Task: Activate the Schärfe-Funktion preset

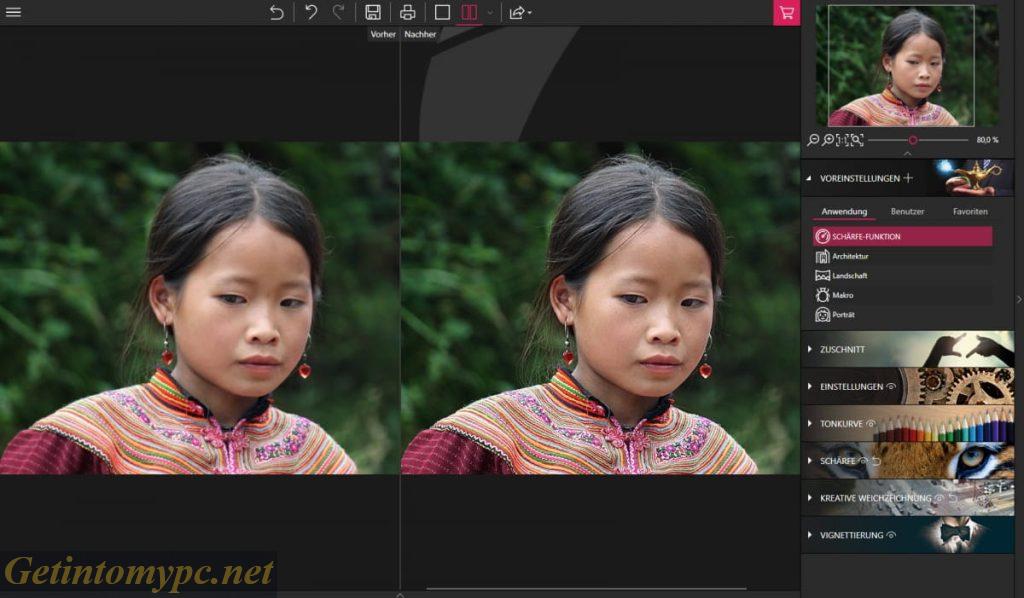Action: click(x=880, y=235)
